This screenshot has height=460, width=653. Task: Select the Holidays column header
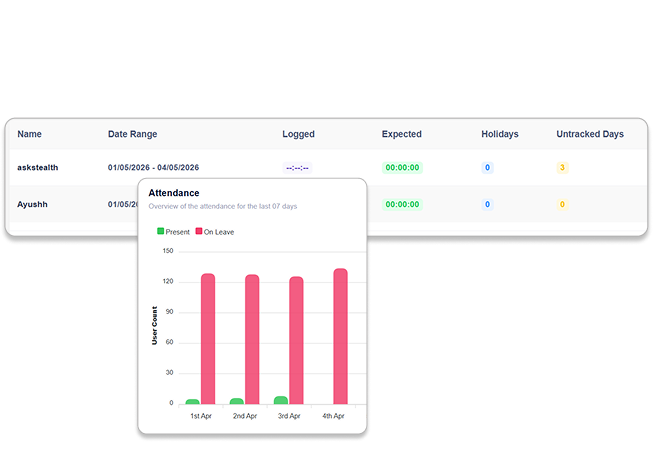click(500, 134)
